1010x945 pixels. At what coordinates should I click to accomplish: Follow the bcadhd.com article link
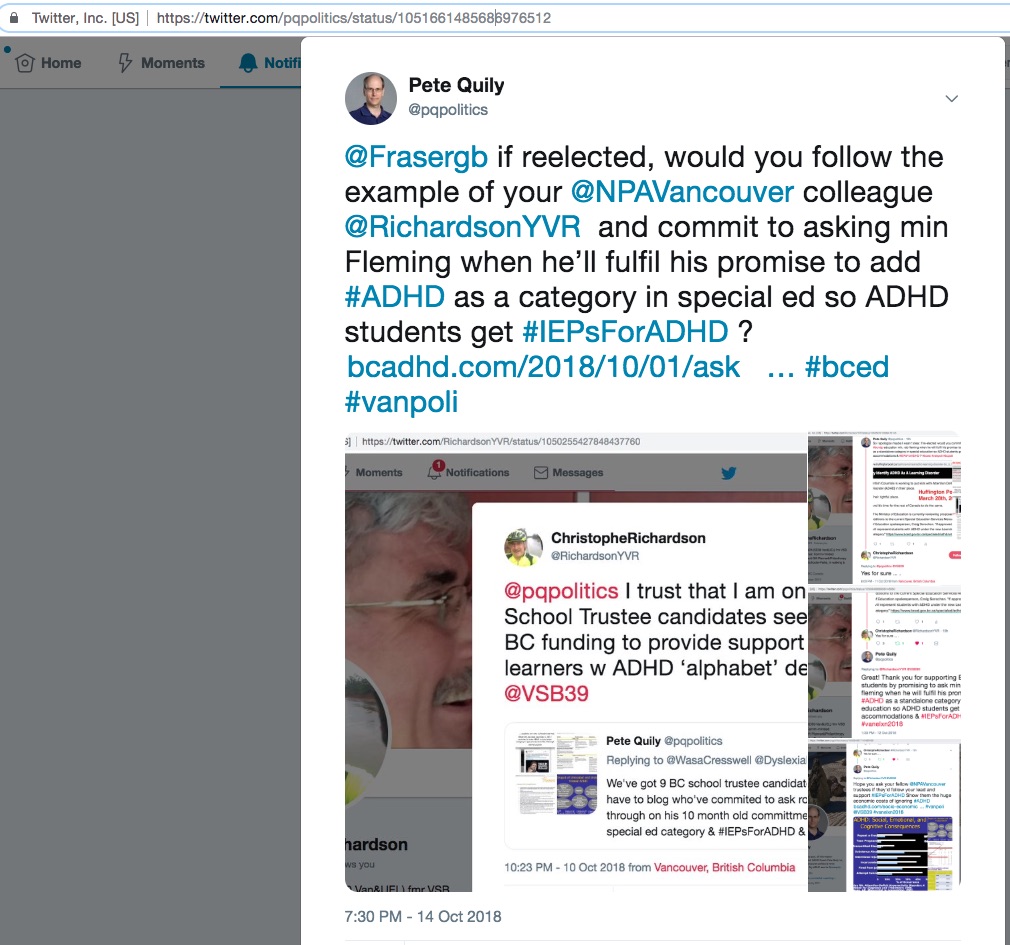click(x=544, y=367)
